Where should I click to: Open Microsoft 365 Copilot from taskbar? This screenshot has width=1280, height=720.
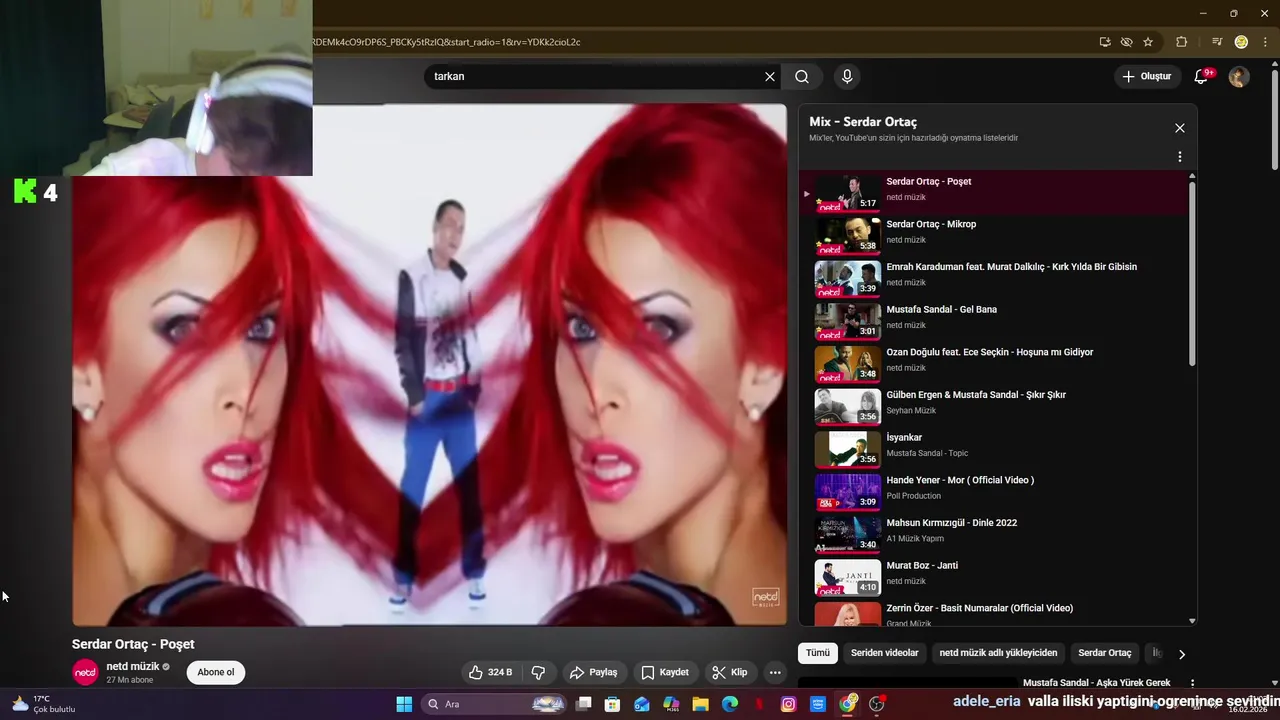tap(671, 704)
